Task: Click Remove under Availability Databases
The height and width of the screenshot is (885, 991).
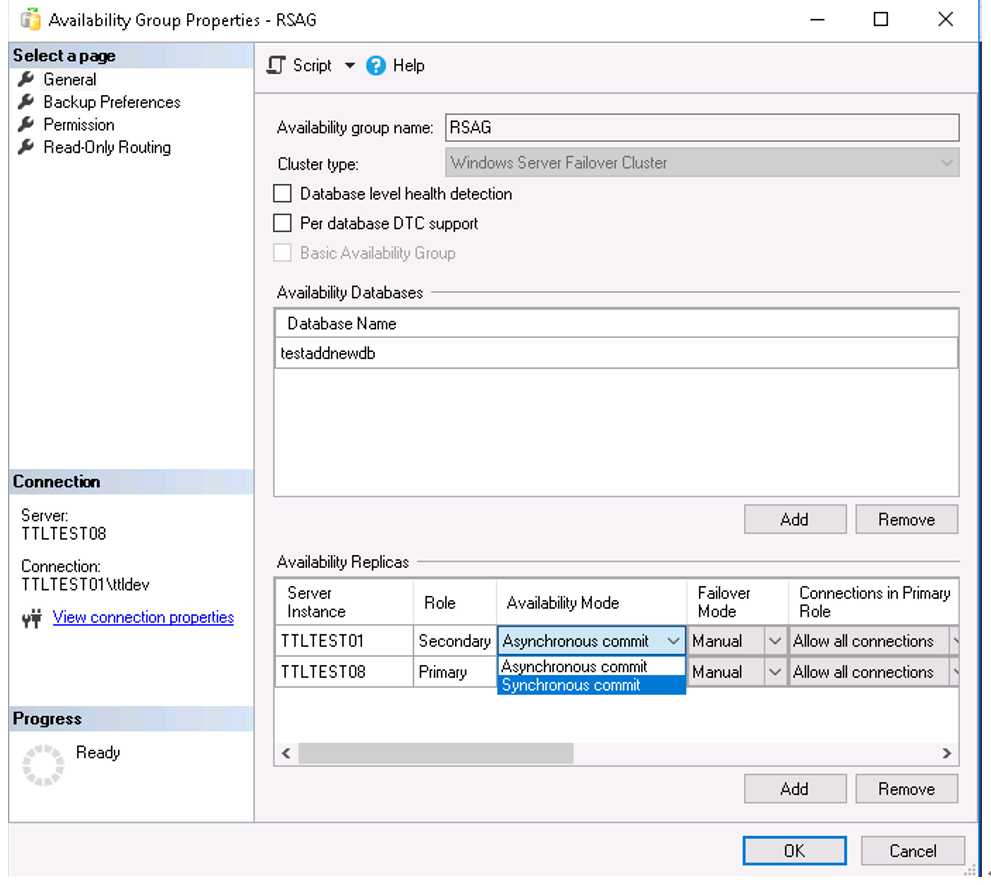Action: [906, 519]
